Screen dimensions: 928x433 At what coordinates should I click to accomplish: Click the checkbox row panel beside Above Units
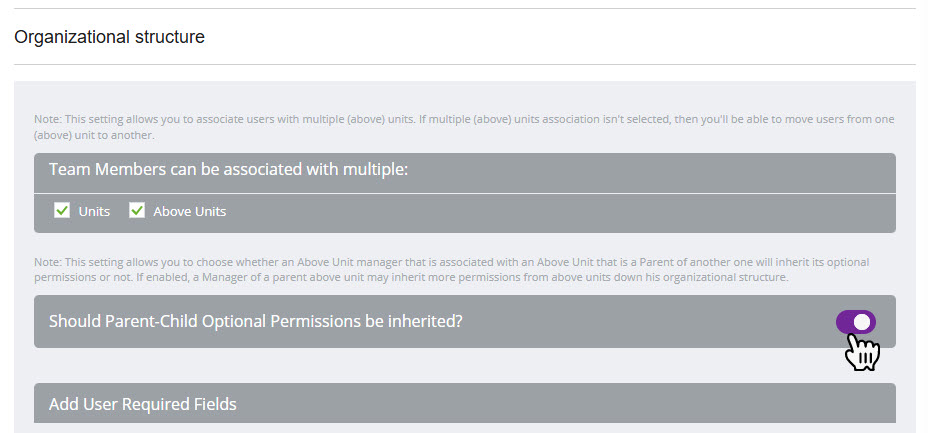pos(560,212)
